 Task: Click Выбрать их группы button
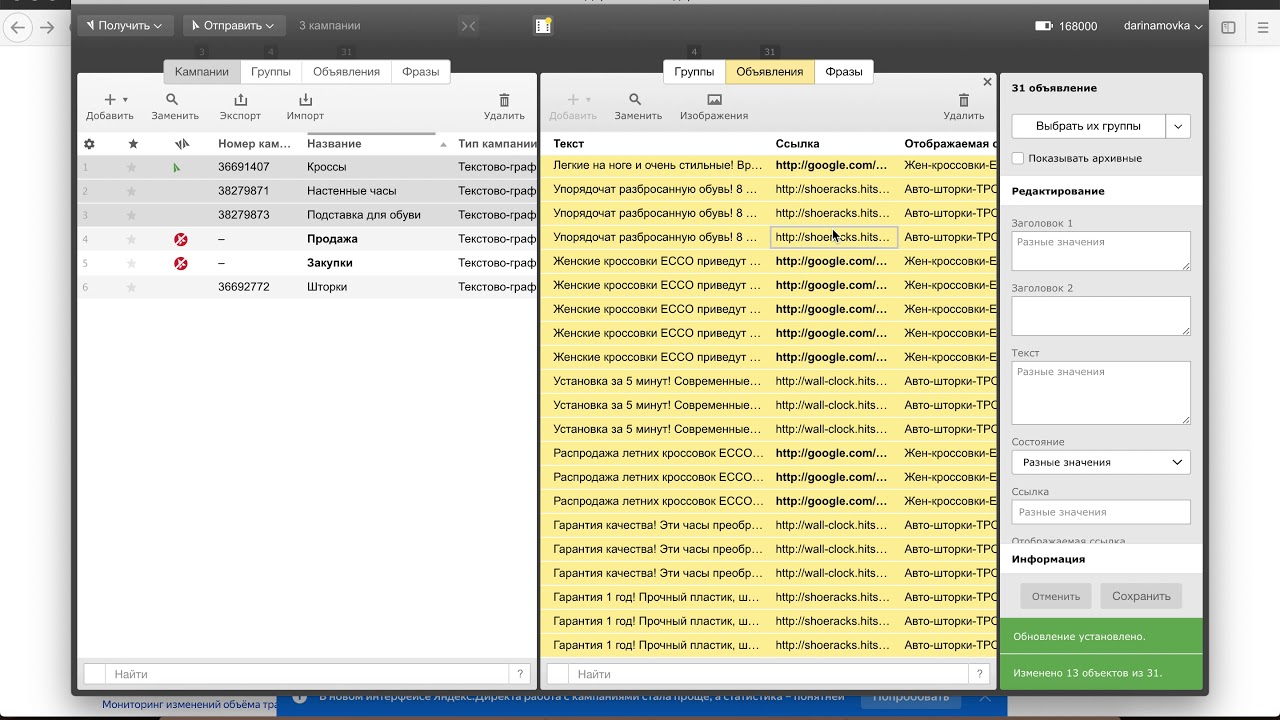tap(1088, 126)
